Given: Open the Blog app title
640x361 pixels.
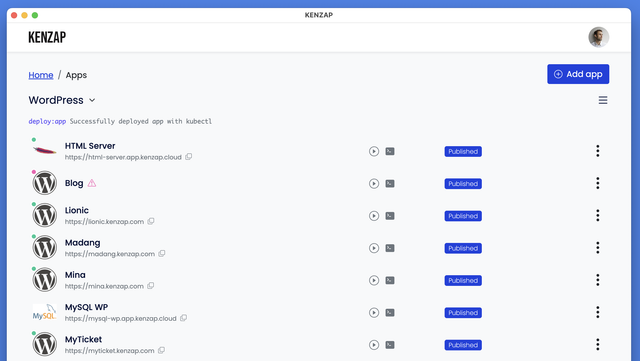Looking at the screenshot, I should tap(74, 183).
